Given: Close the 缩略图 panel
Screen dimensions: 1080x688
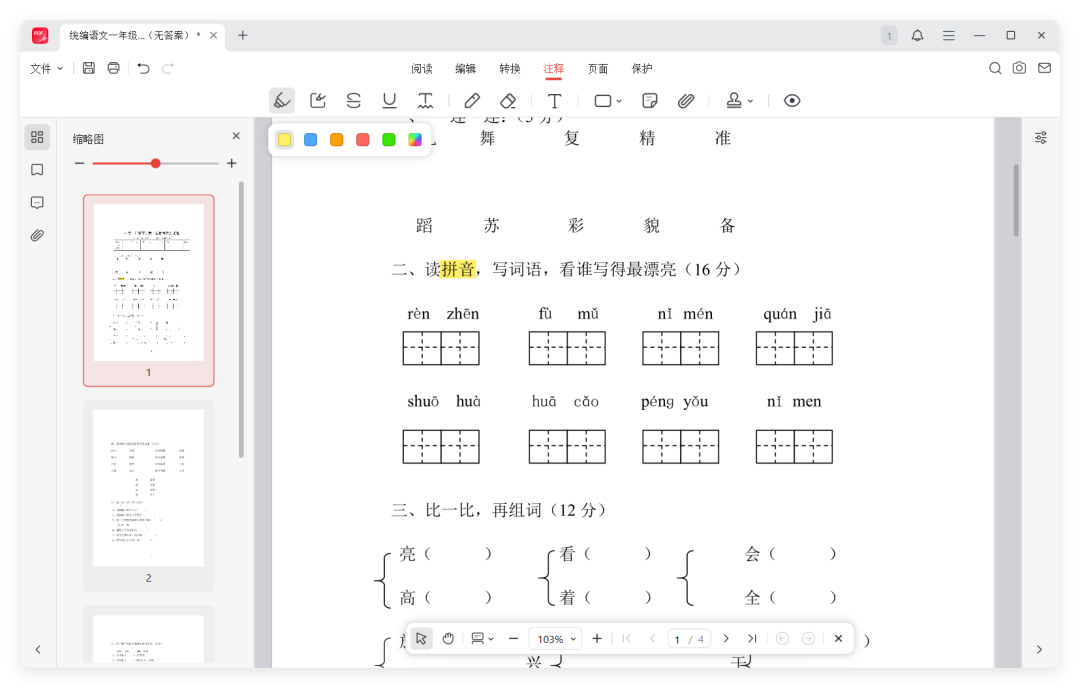Looking at the screenshot, I should click(236, 136).
